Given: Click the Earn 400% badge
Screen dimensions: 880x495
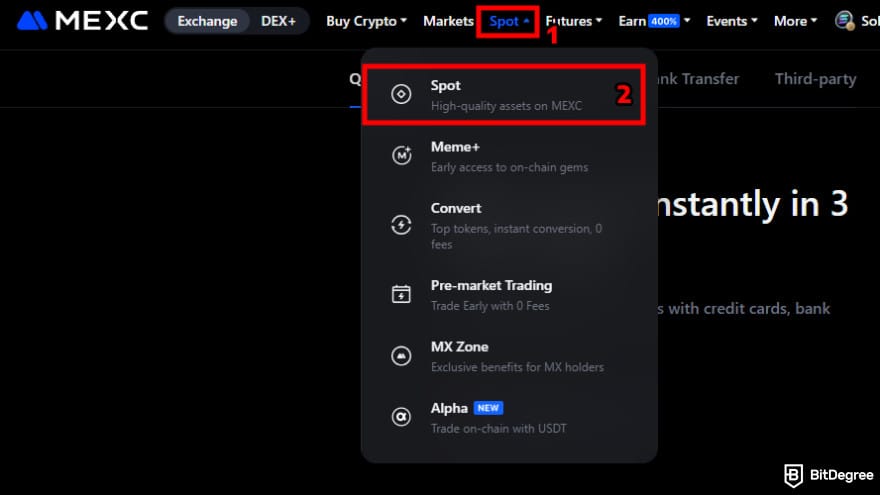Looking at the screenshot, I should pos(663,21).
